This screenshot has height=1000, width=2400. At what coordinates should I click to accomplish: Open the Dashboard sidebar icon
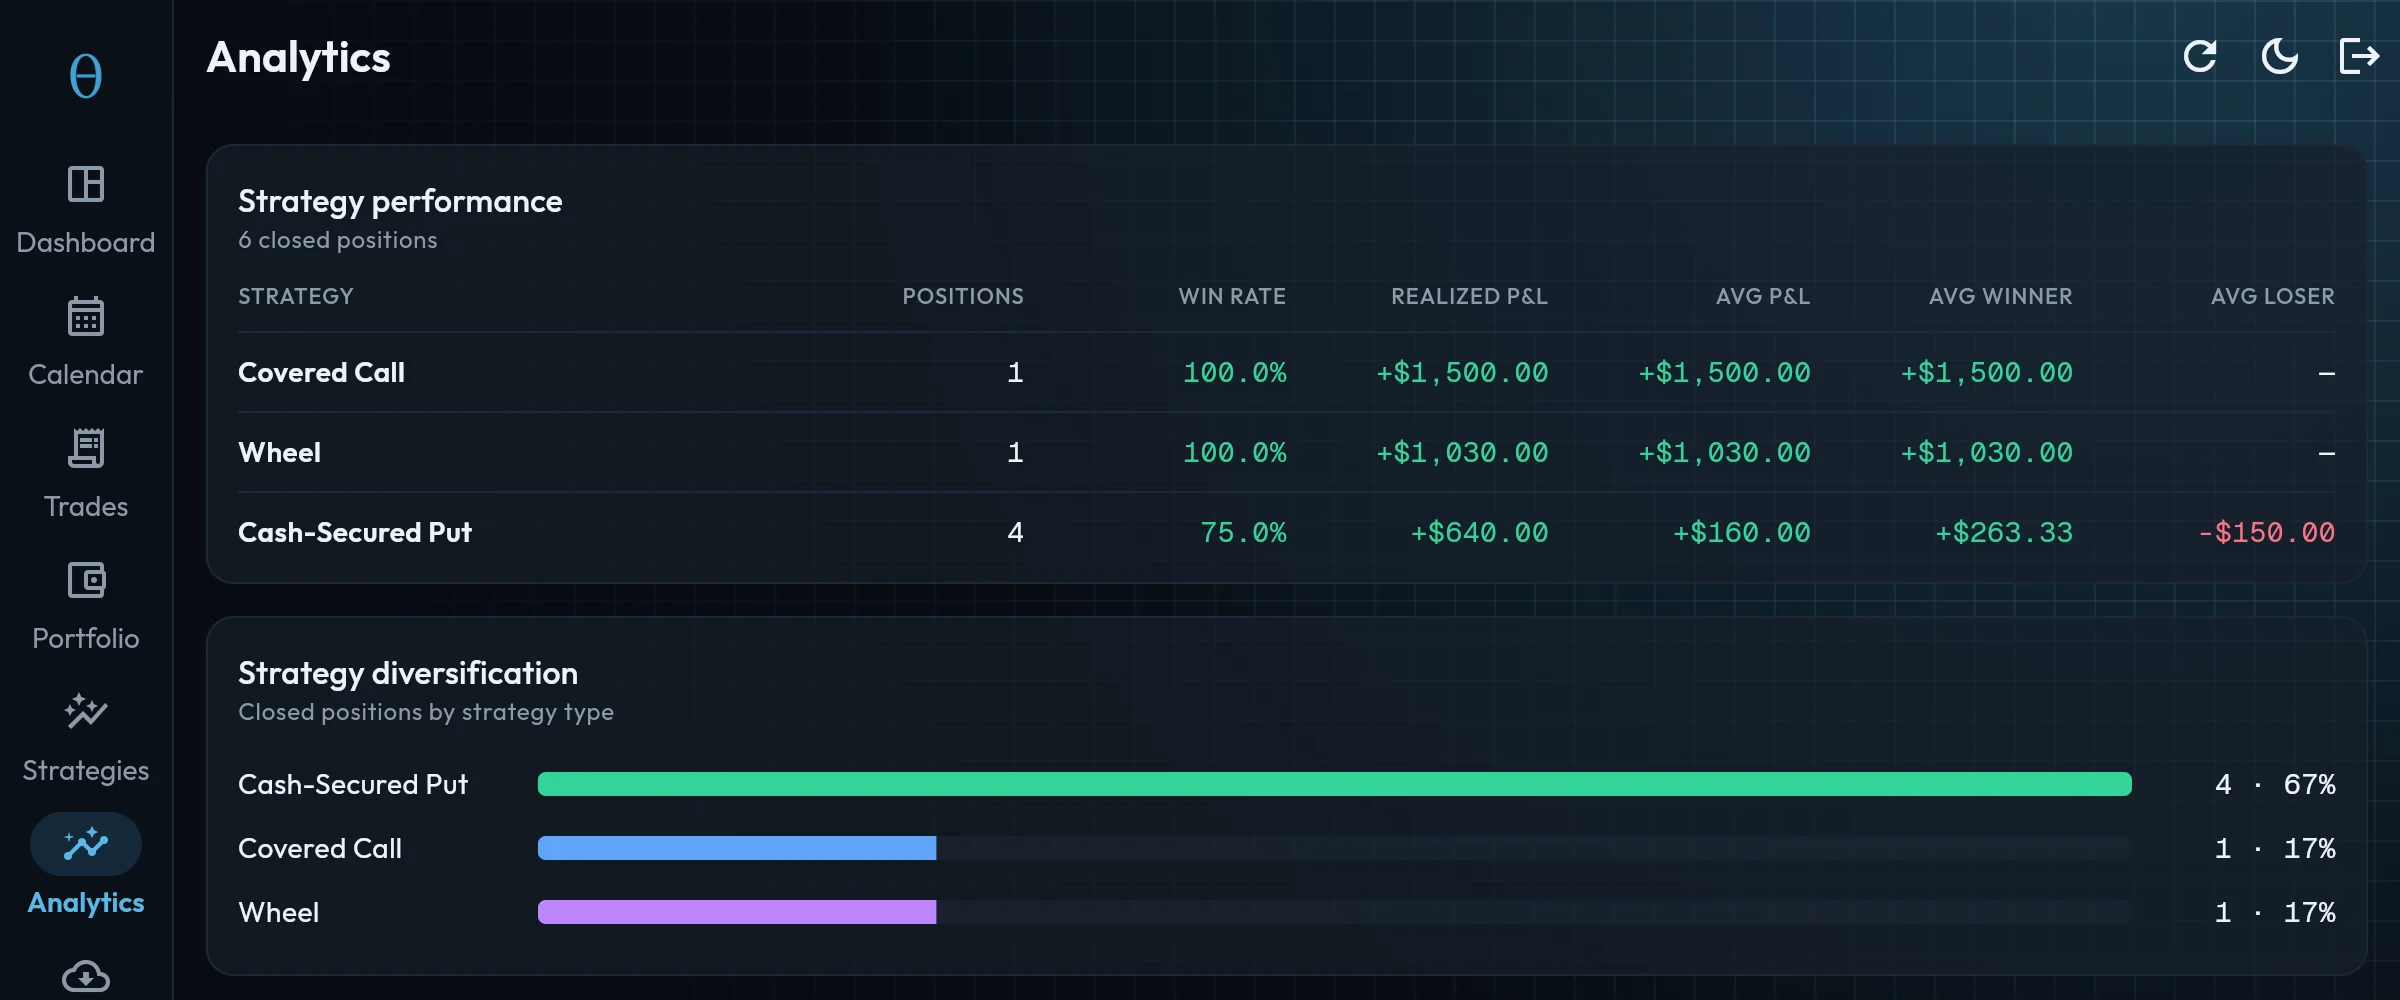coord(86,184)
